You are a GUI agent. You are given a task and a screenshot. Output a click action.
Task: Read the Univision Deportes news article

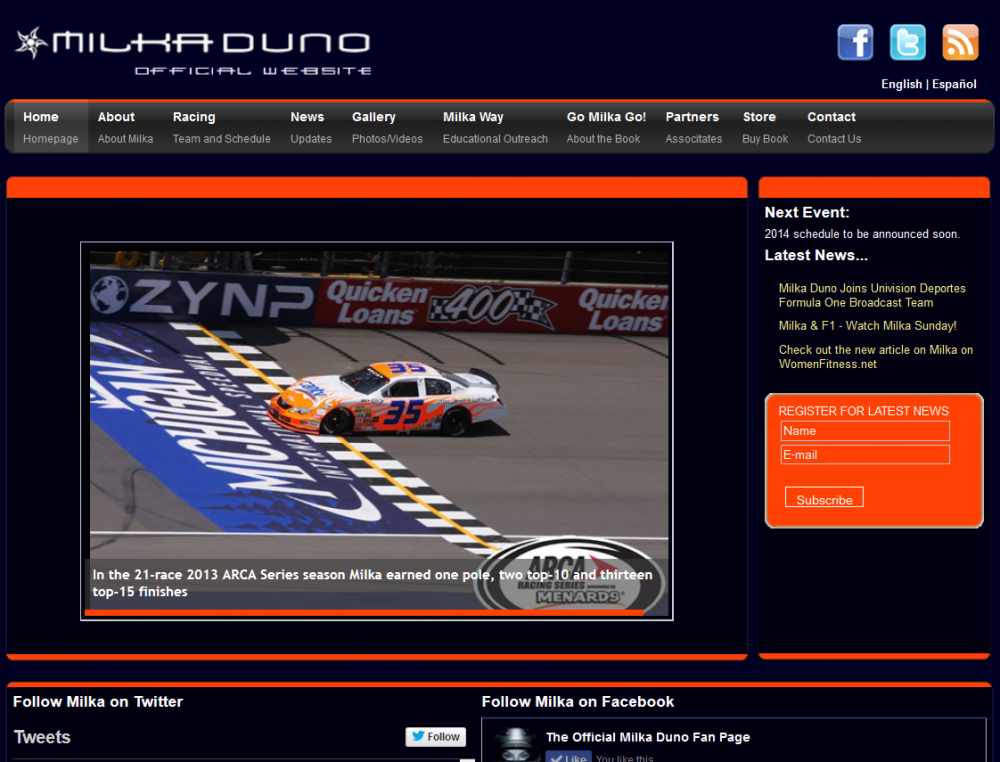tap(872, 295)
